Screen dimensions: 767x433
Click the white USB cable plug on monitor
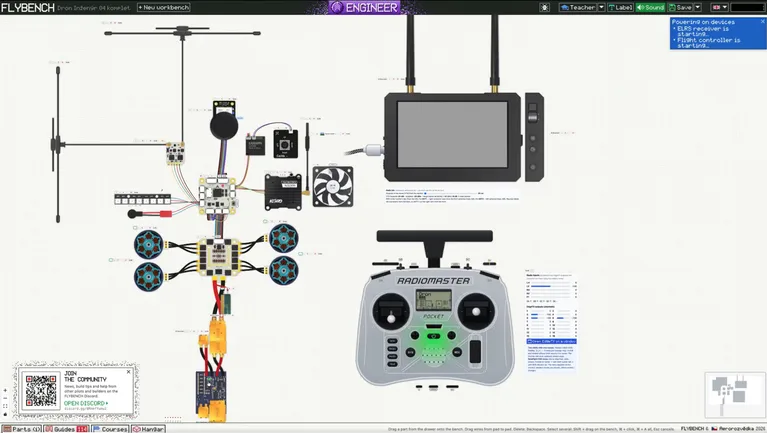374,149
